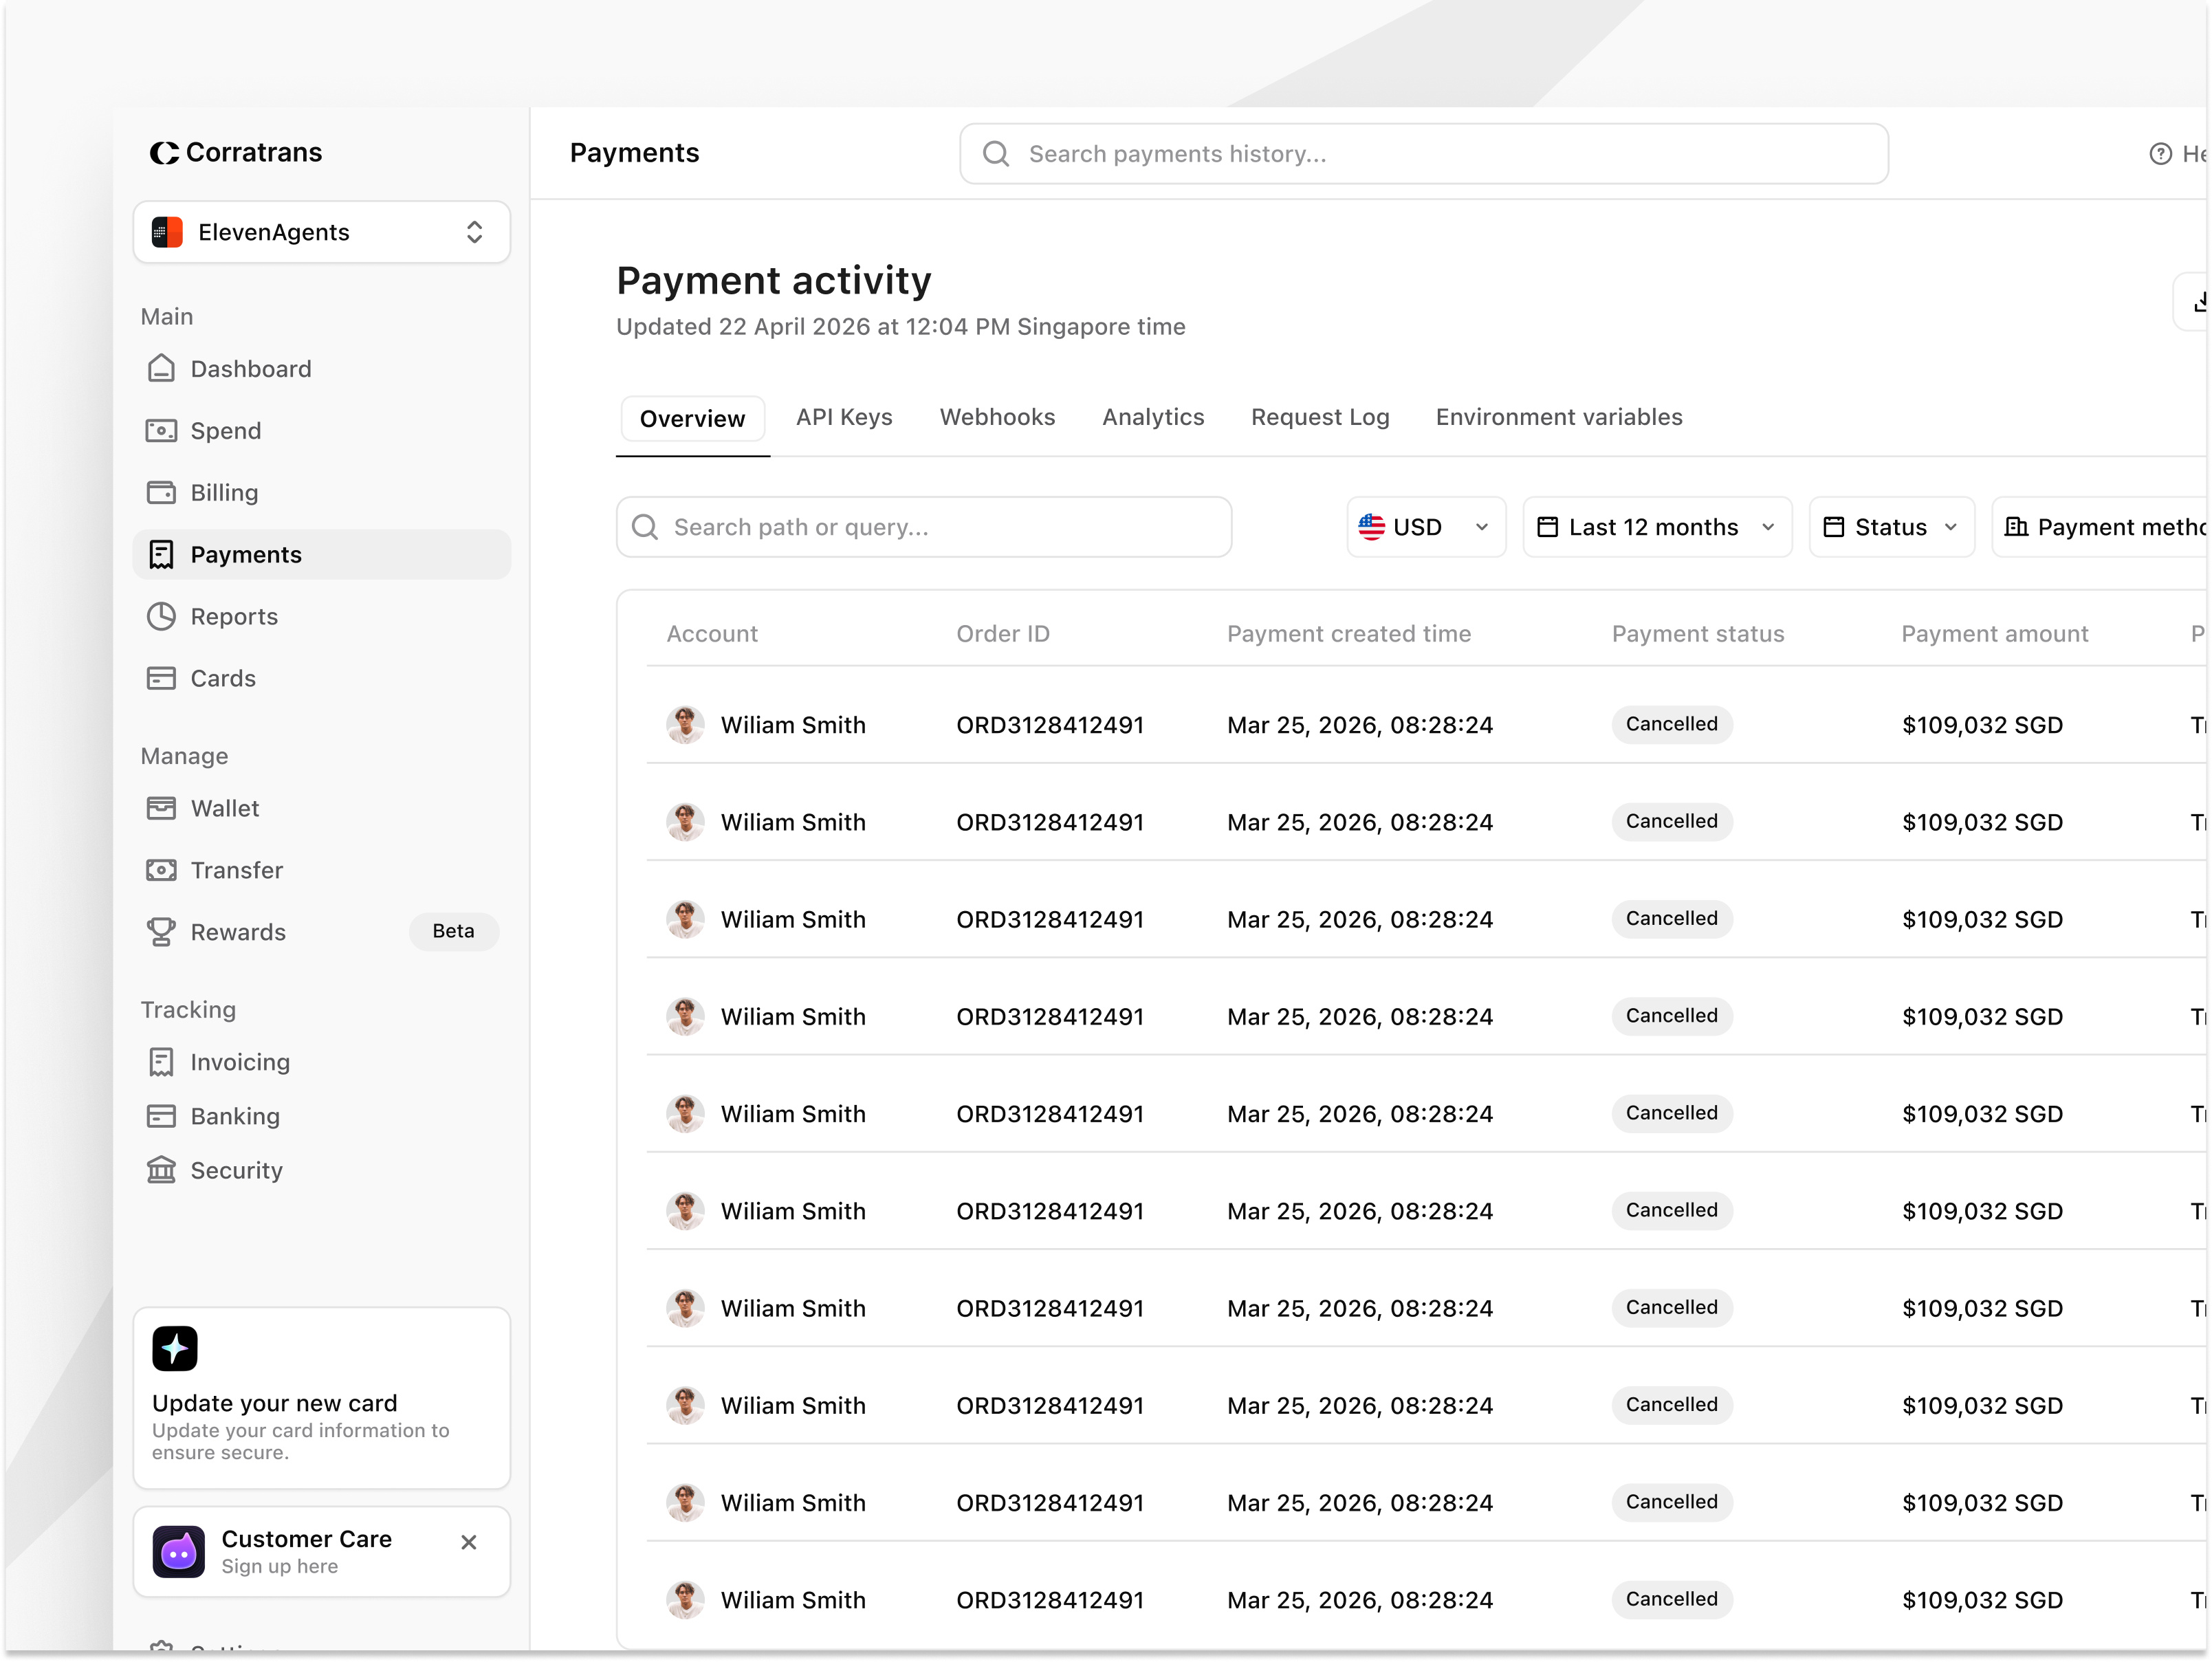
Task: Click the Wallet icon under Manage
Action: tap(161, 809)
